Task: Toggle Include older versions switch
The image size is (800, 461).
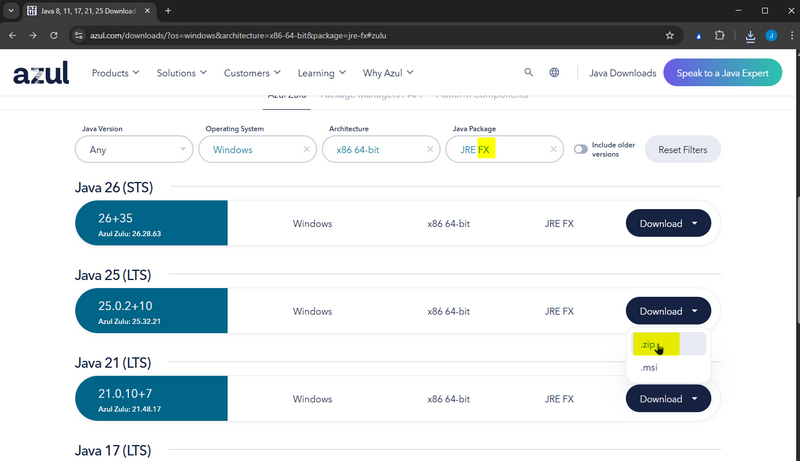Action: [580, 150]
